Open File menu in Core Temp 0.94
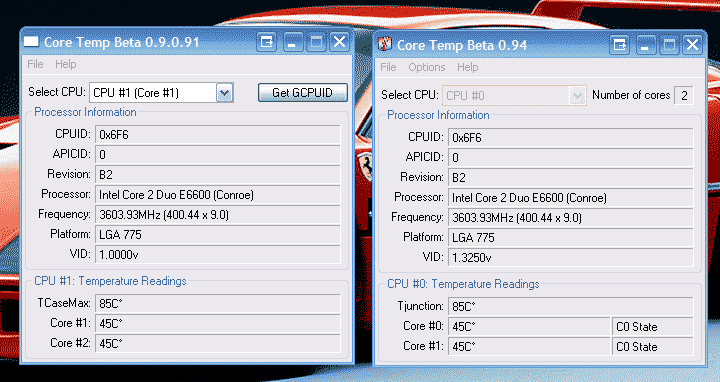The width and height of the screenshot is (720, 382). click(388, 67)
